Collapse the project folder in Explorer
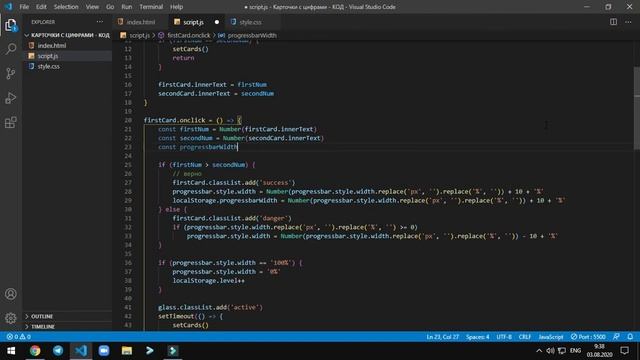This screenshot has height=360, width=640. (67, 35)
